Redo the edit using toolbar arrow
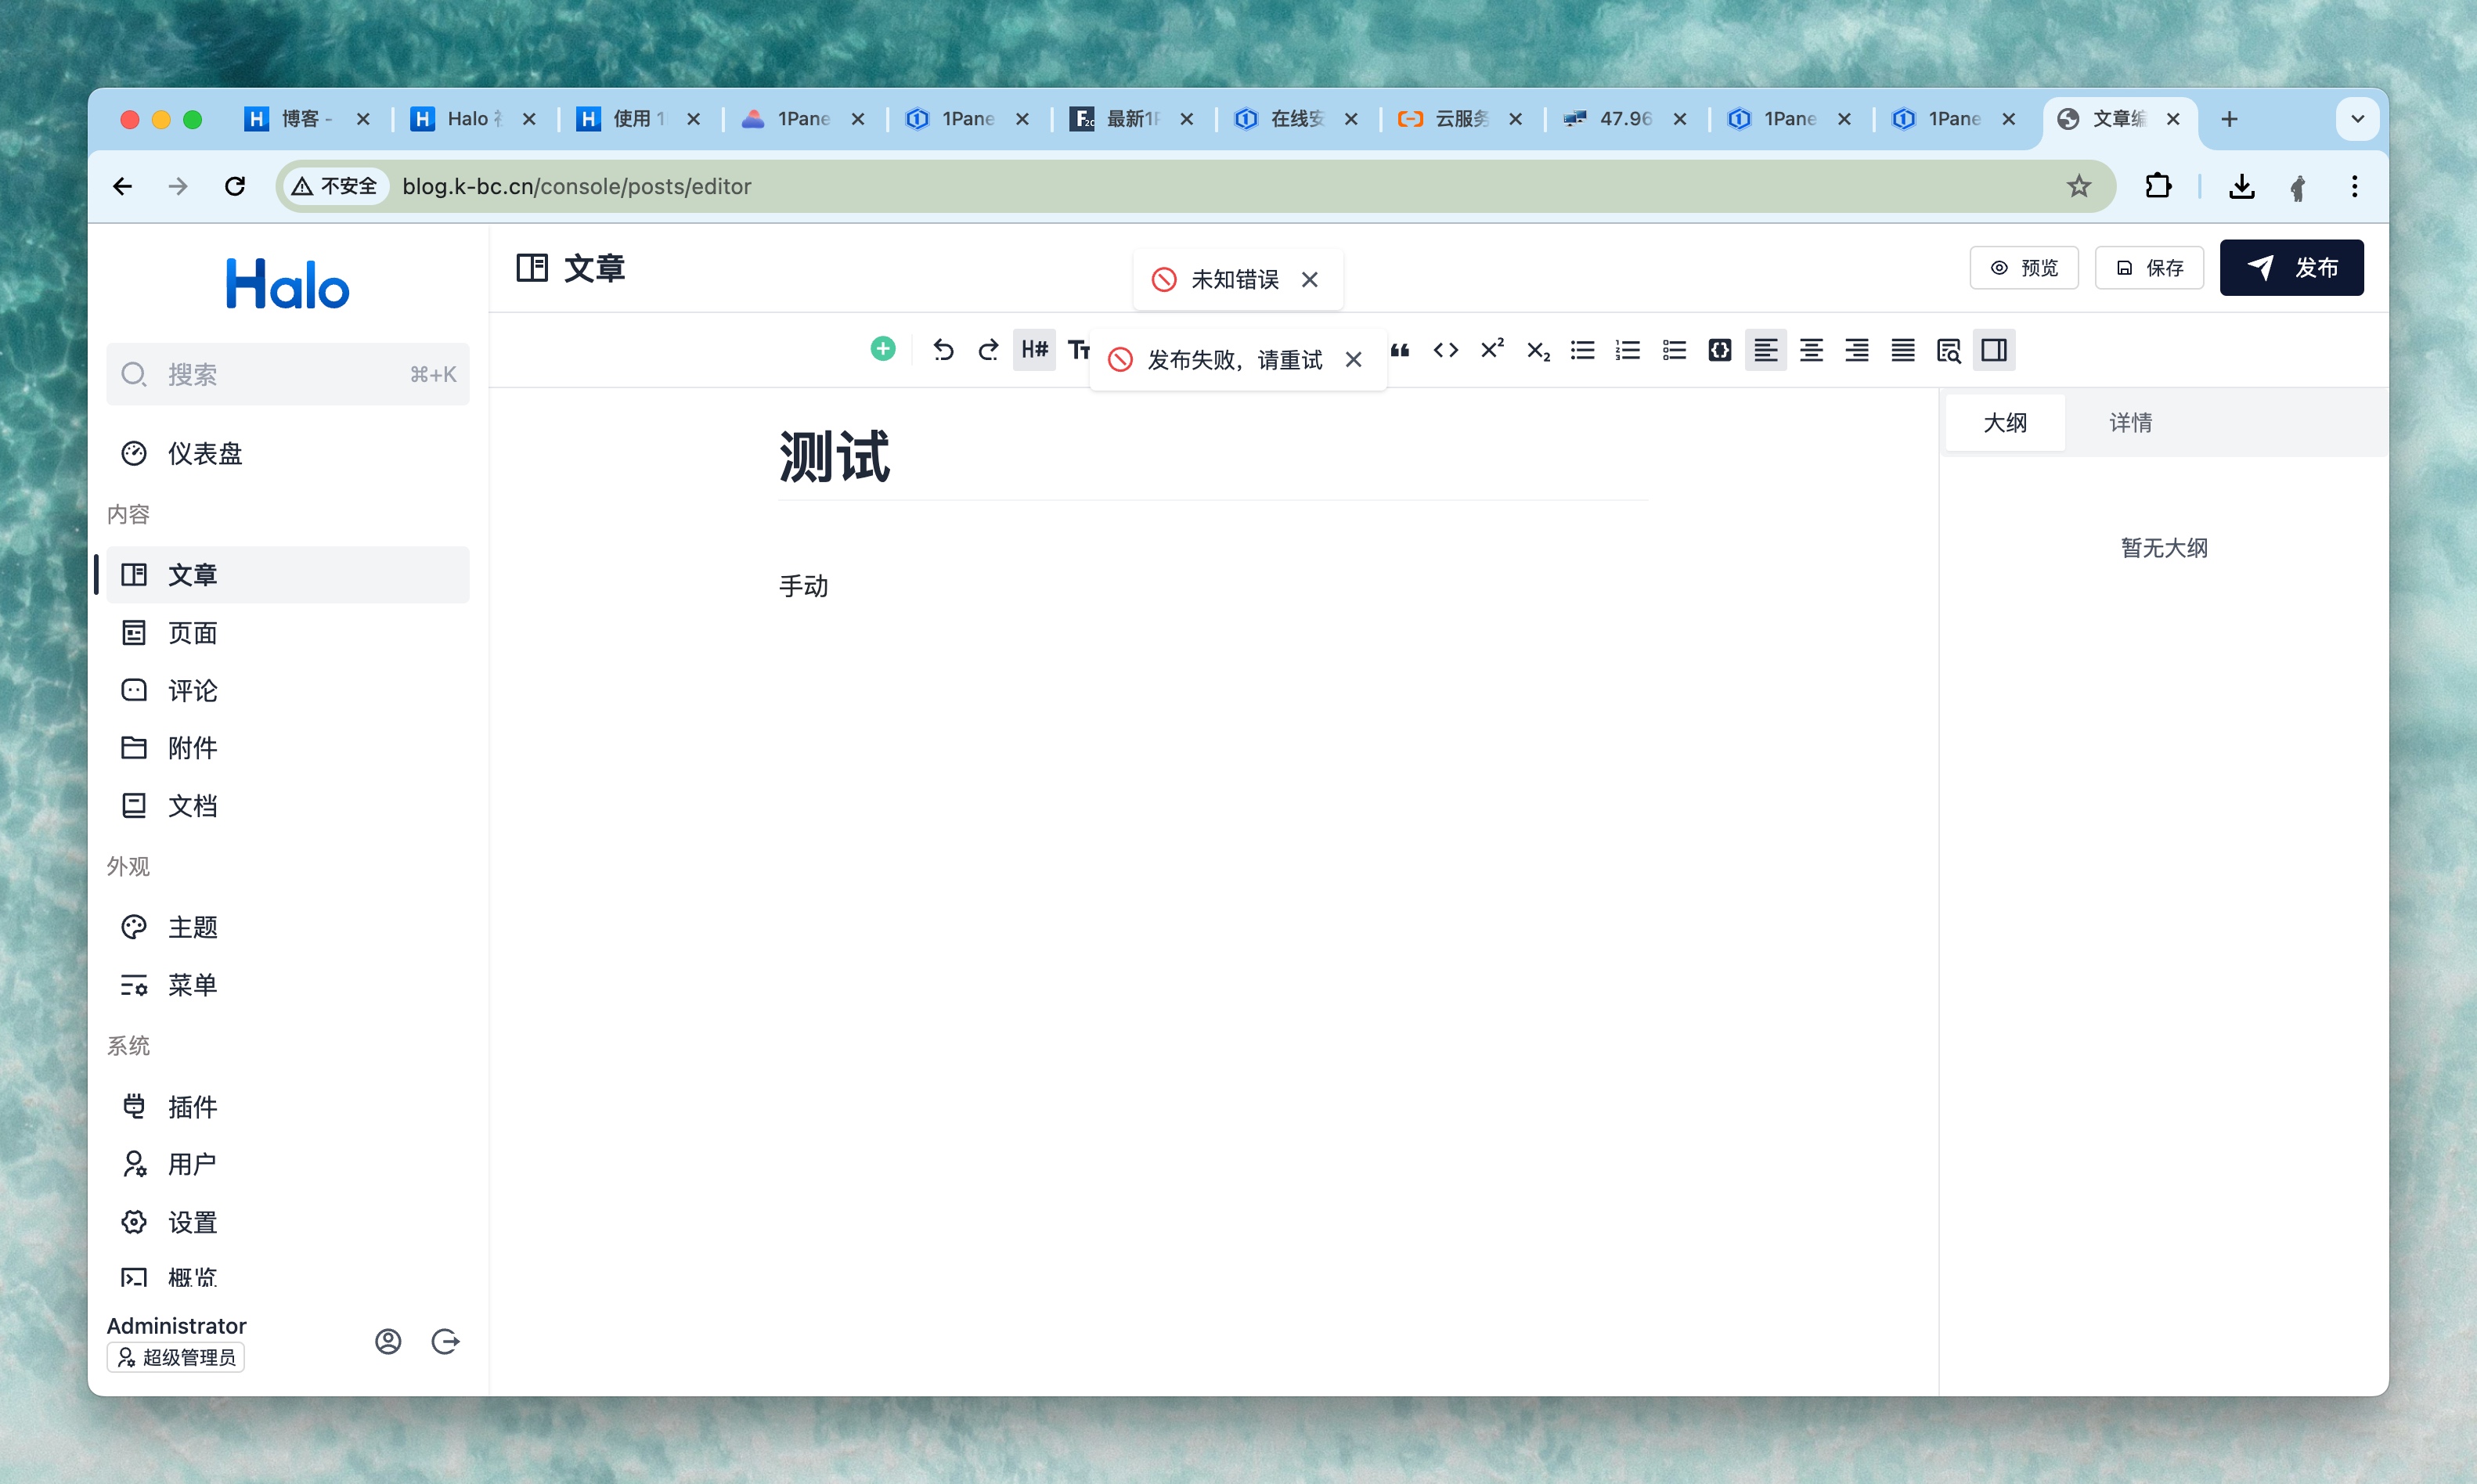2477x1484 pixels. coord(988,350)
